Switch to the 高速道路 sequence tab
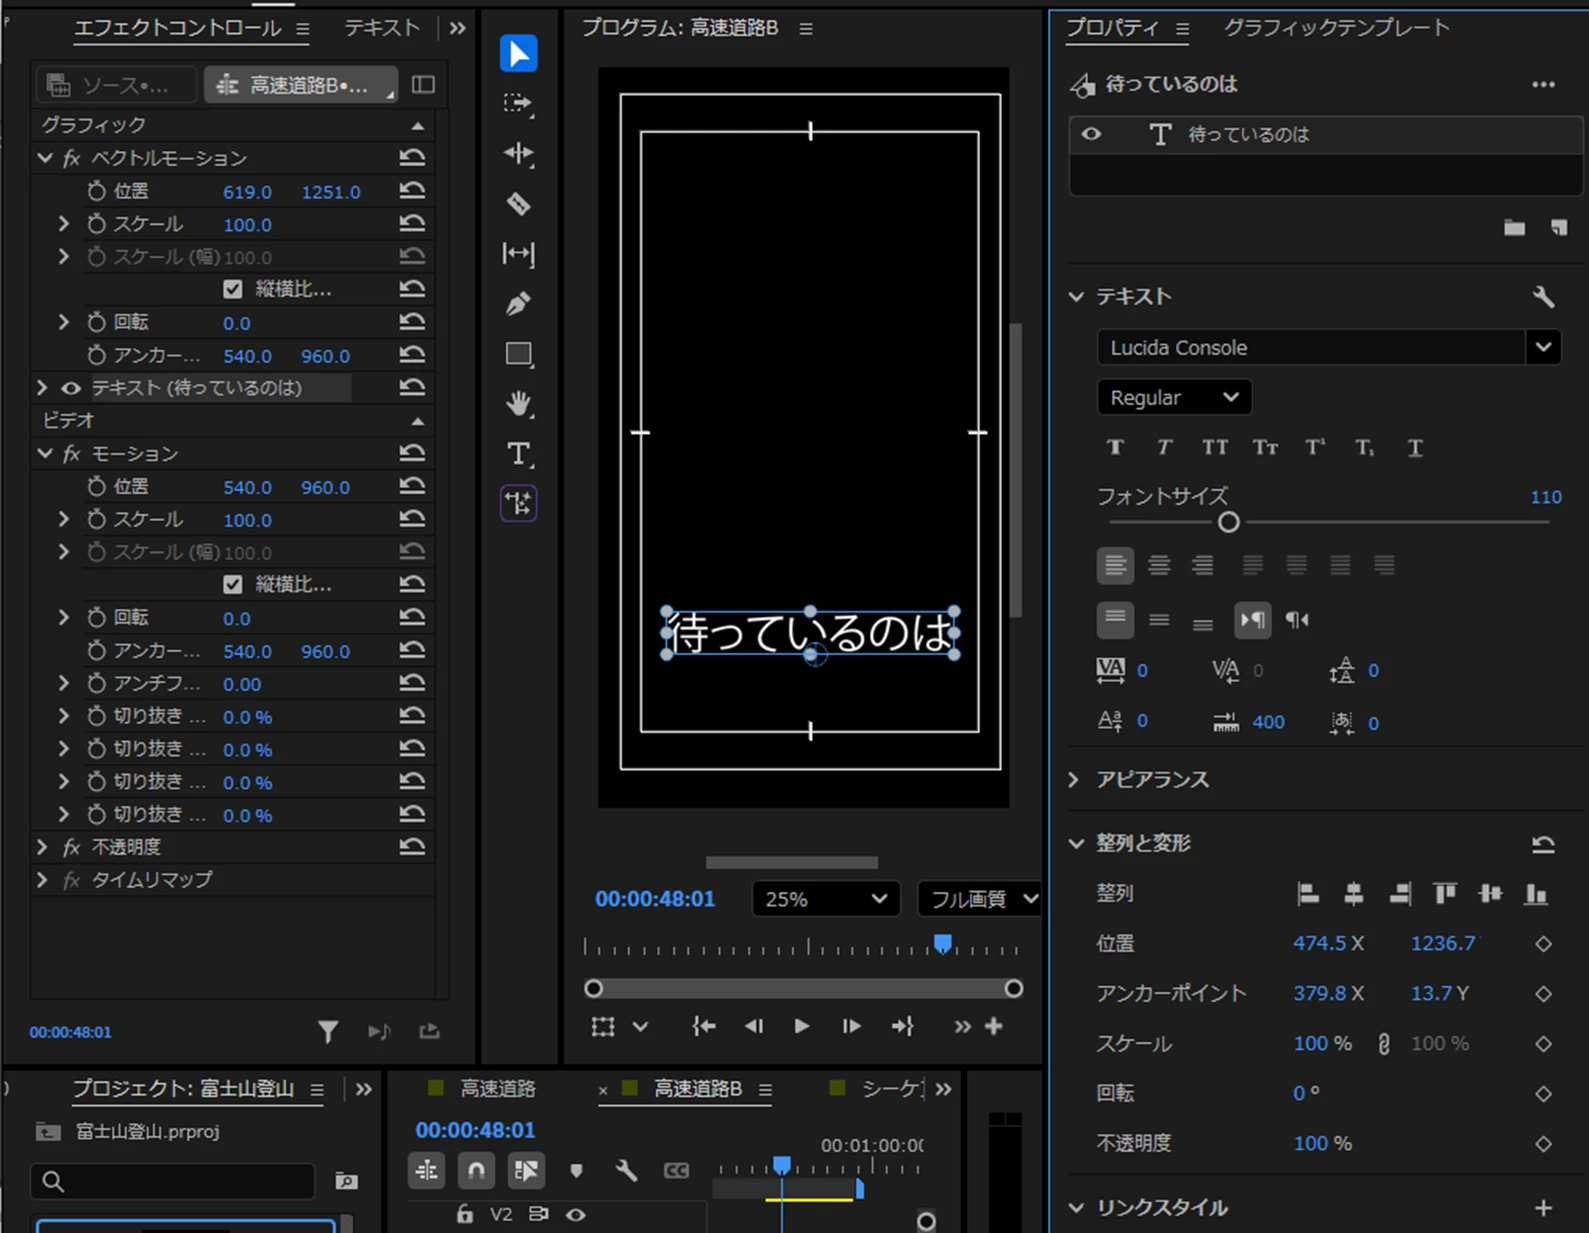Viewport: 1589px width, 1233px height. pyautogui.click(x=498, y=1089)
